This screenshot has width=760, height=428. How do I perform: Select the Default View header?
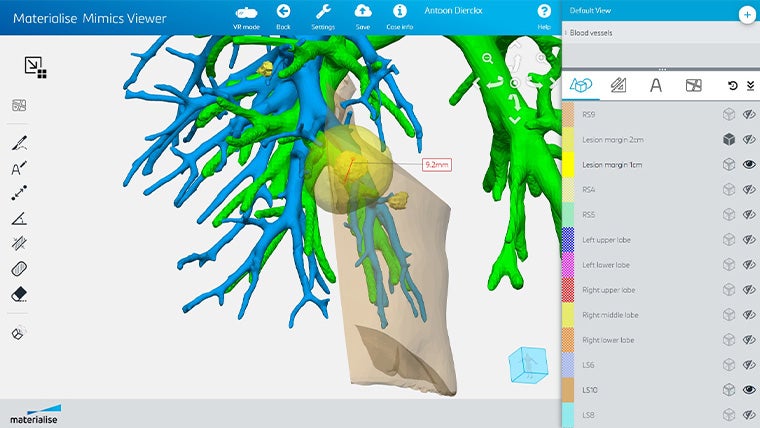pos(590,10)
